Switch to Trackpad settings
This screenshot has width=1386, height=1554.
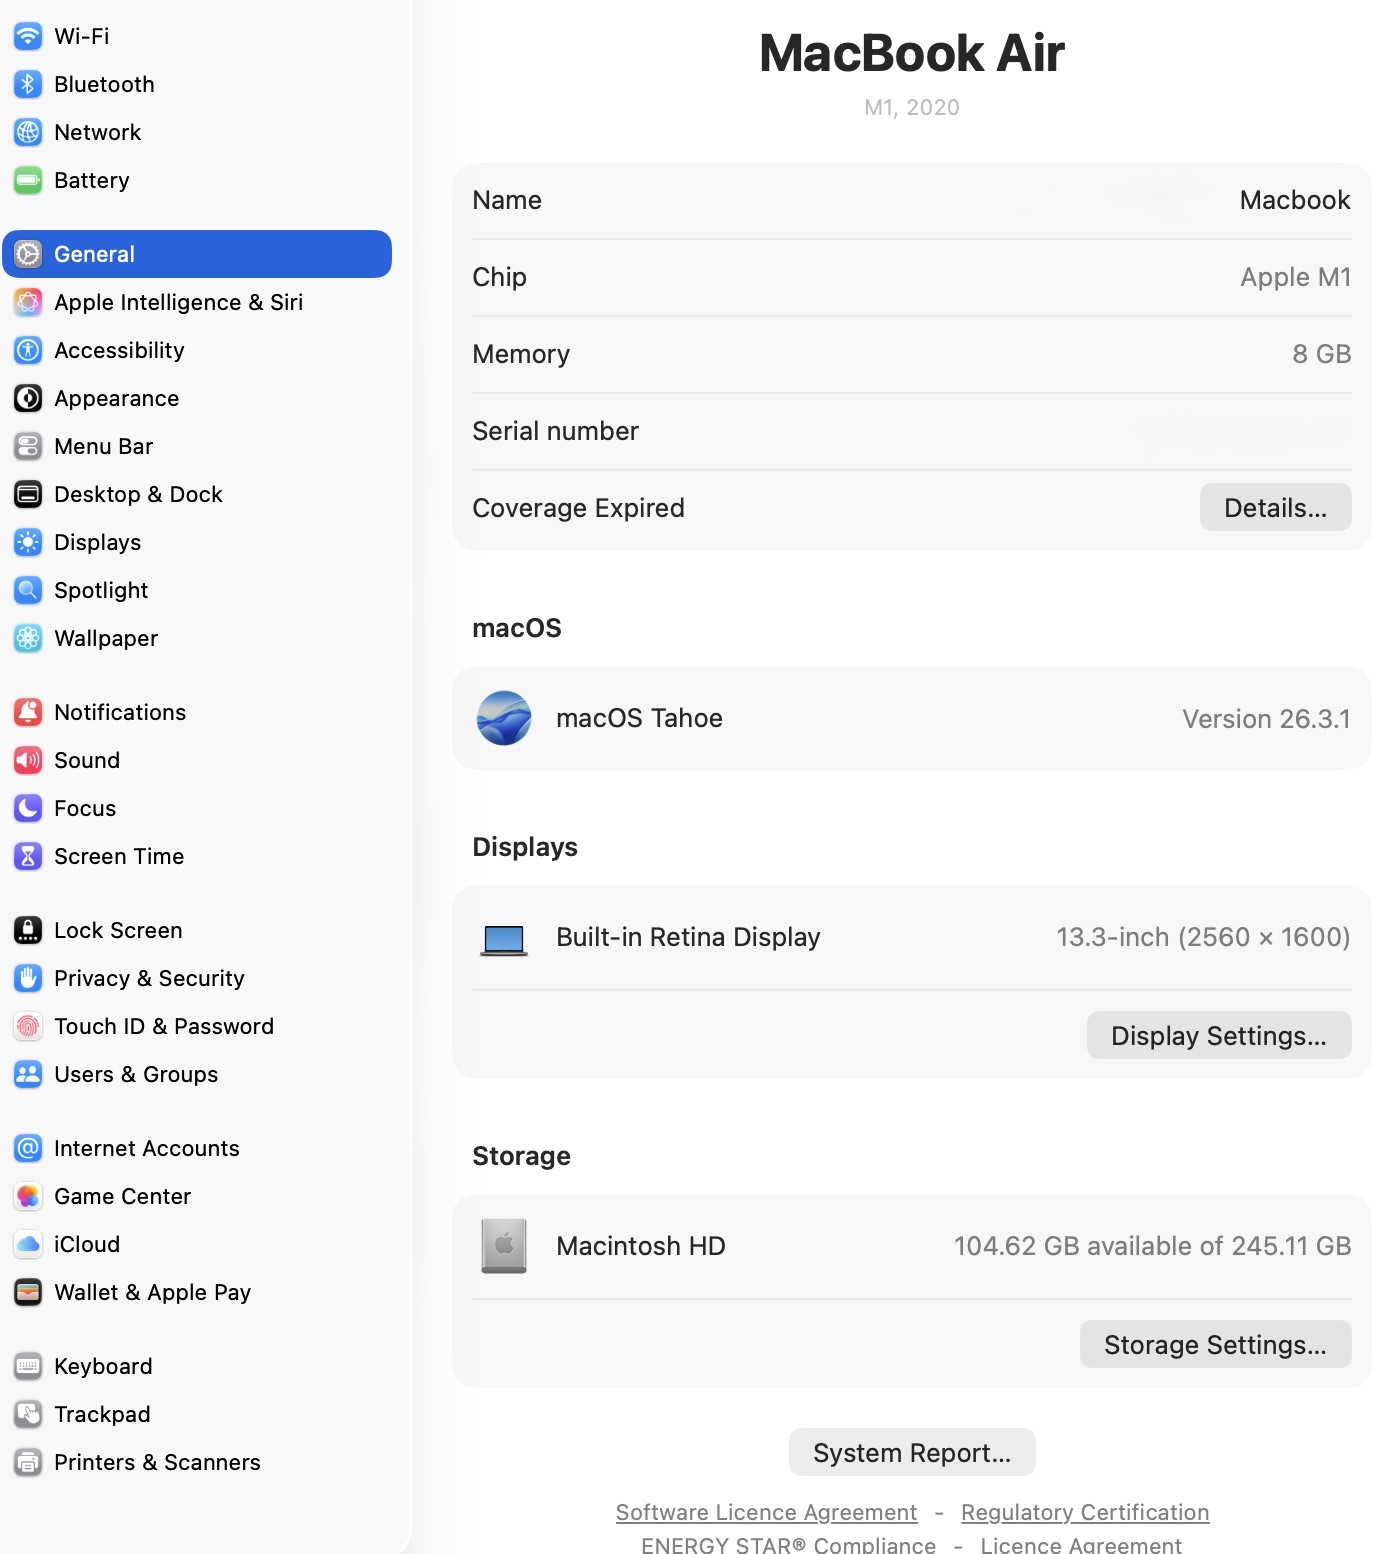(x=197, y=1414)
